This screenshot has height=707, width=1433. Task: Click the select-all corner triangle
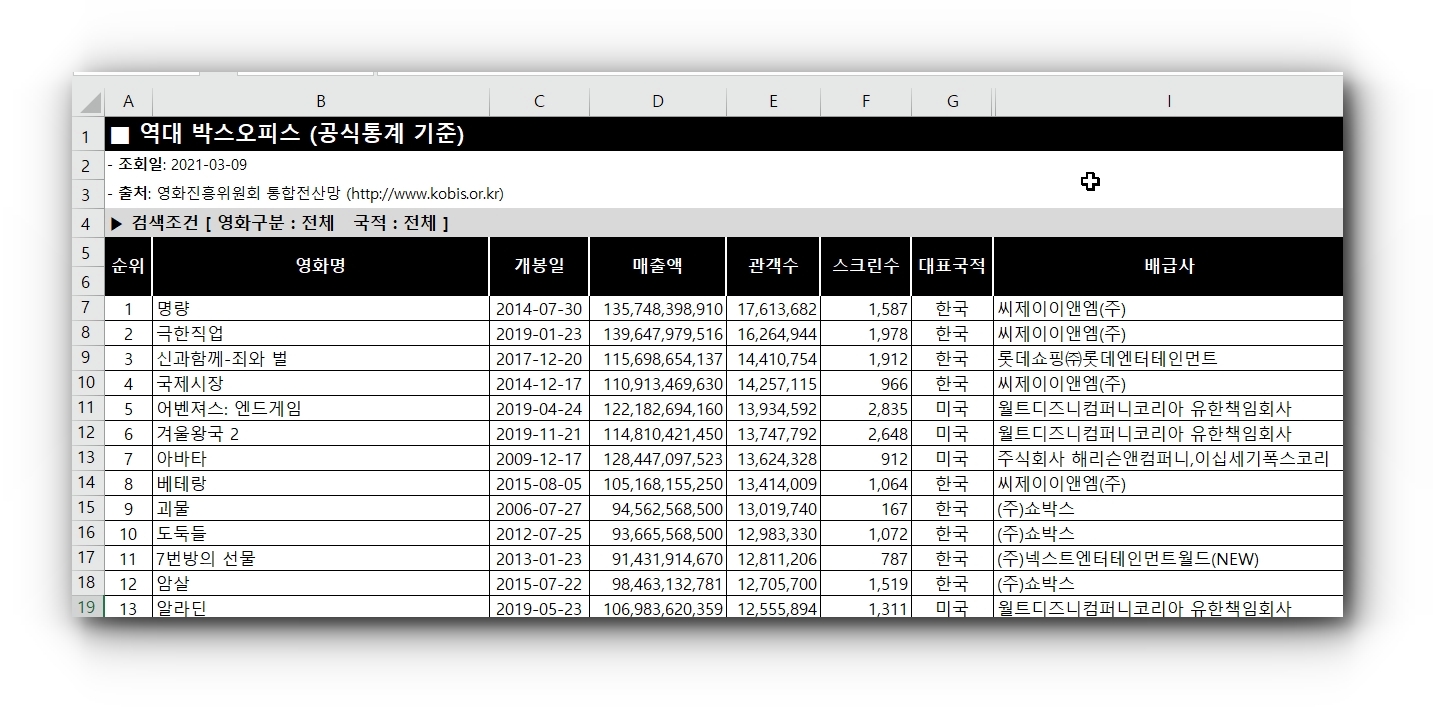tap(89, 102)
